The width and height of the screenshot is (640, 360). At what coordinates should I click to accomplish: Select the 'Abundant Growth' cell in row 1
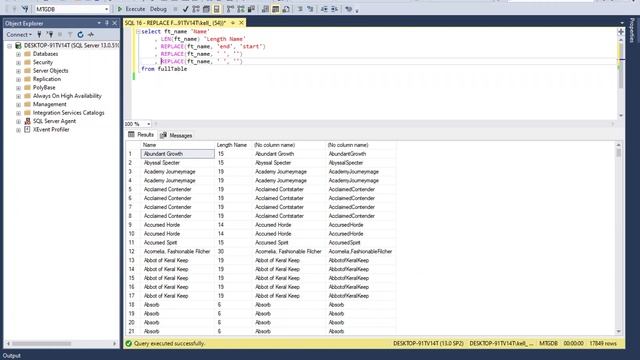(178, 154)
